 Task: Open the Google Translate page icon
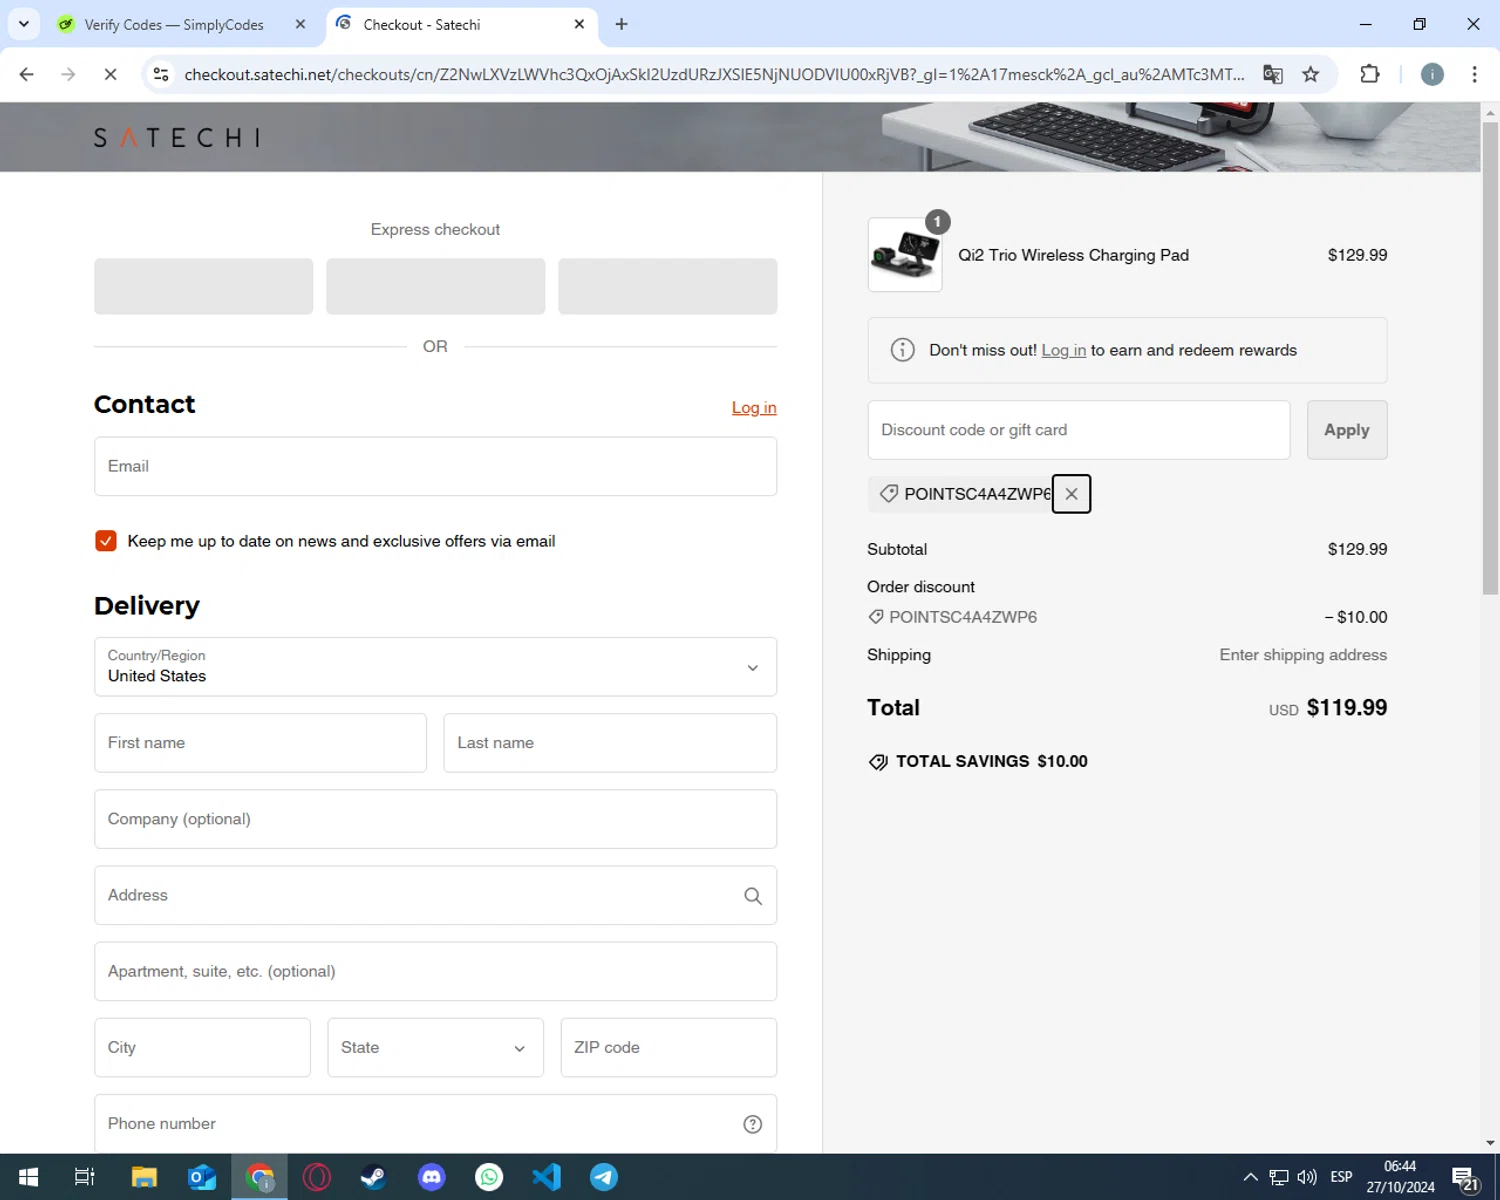click(1272, 75)
